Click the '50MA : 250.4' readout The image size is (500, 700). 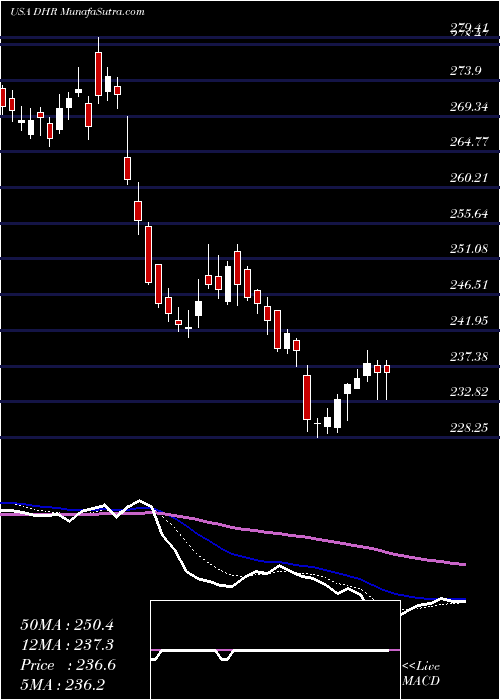click(67, 625)
